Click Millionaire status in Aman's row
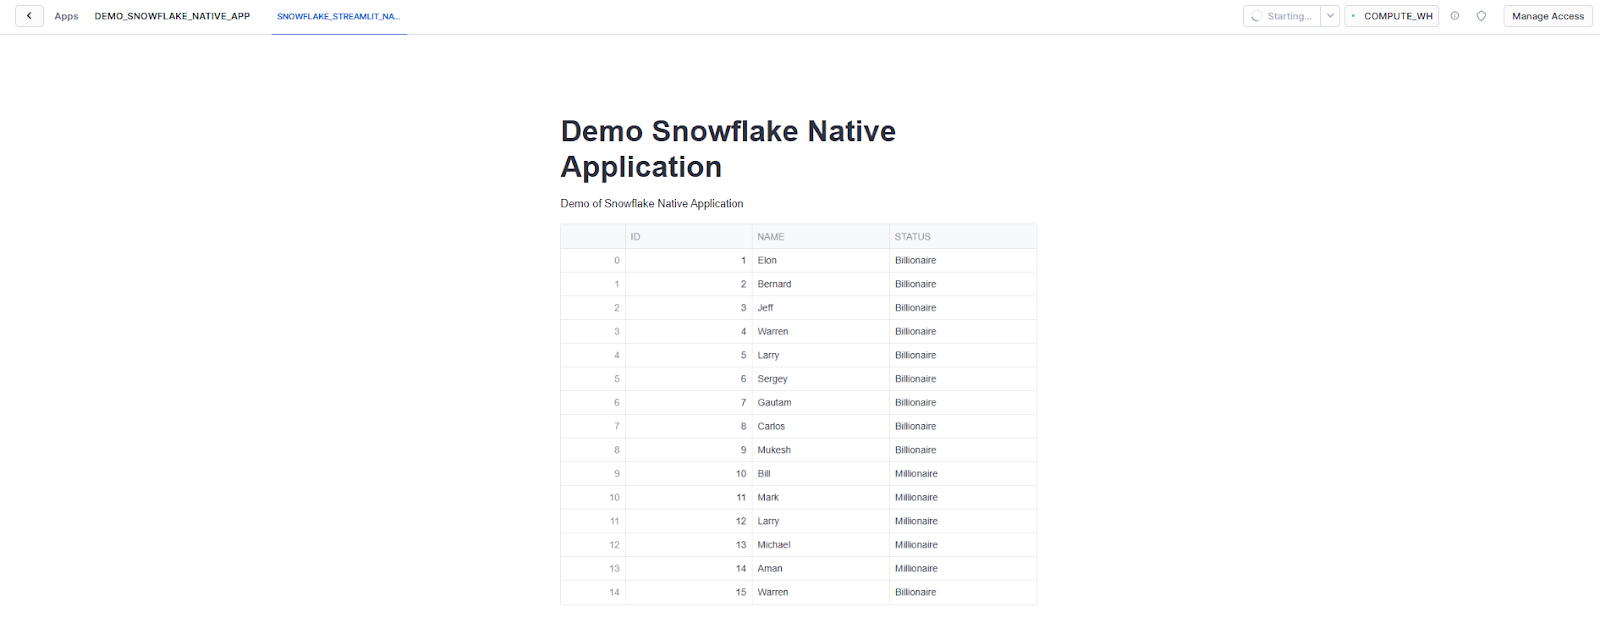 click(x=963, y=569)
